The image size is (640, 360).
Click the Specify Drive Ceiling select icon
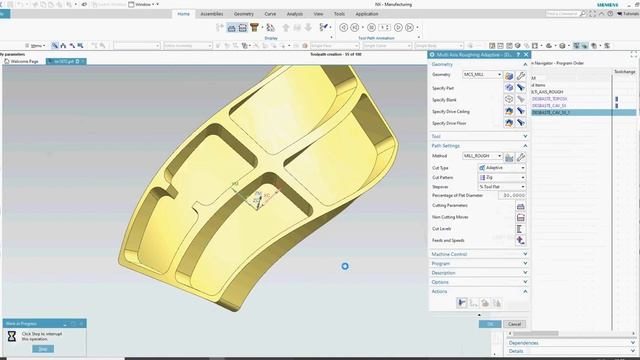(509, 111)
